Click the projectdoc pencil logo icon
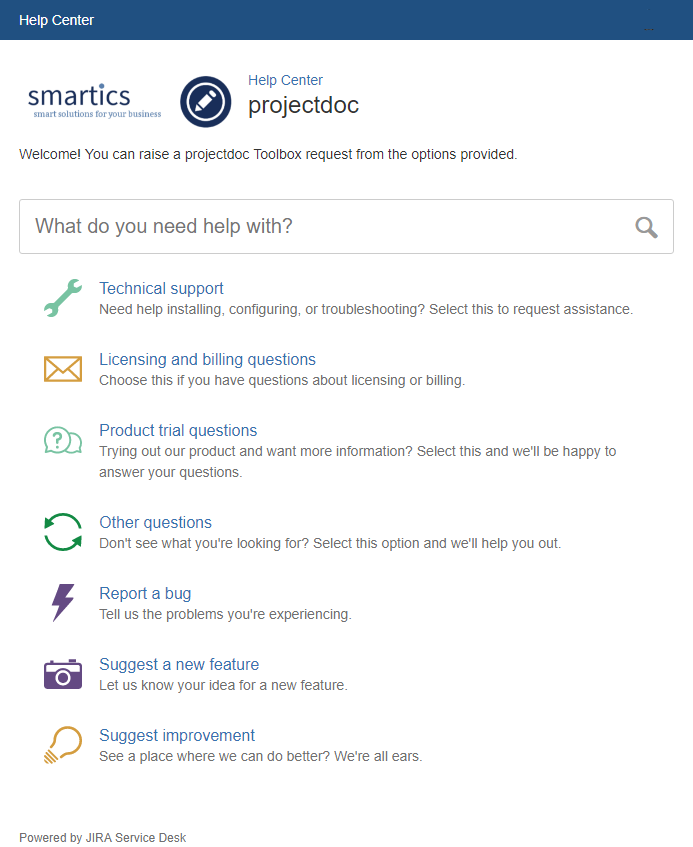Image resolution: width=693 pixels, height=847 pixels. [206, 102]
